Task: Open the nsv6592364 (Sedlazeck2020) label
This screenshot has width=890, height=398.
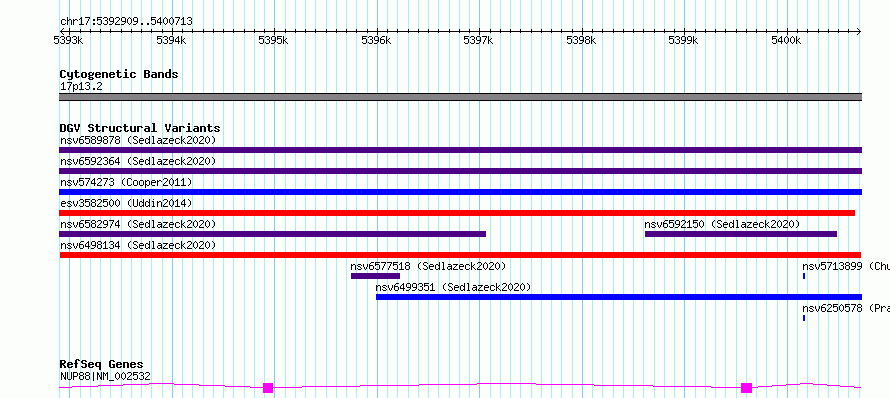Action: (138, 161)
